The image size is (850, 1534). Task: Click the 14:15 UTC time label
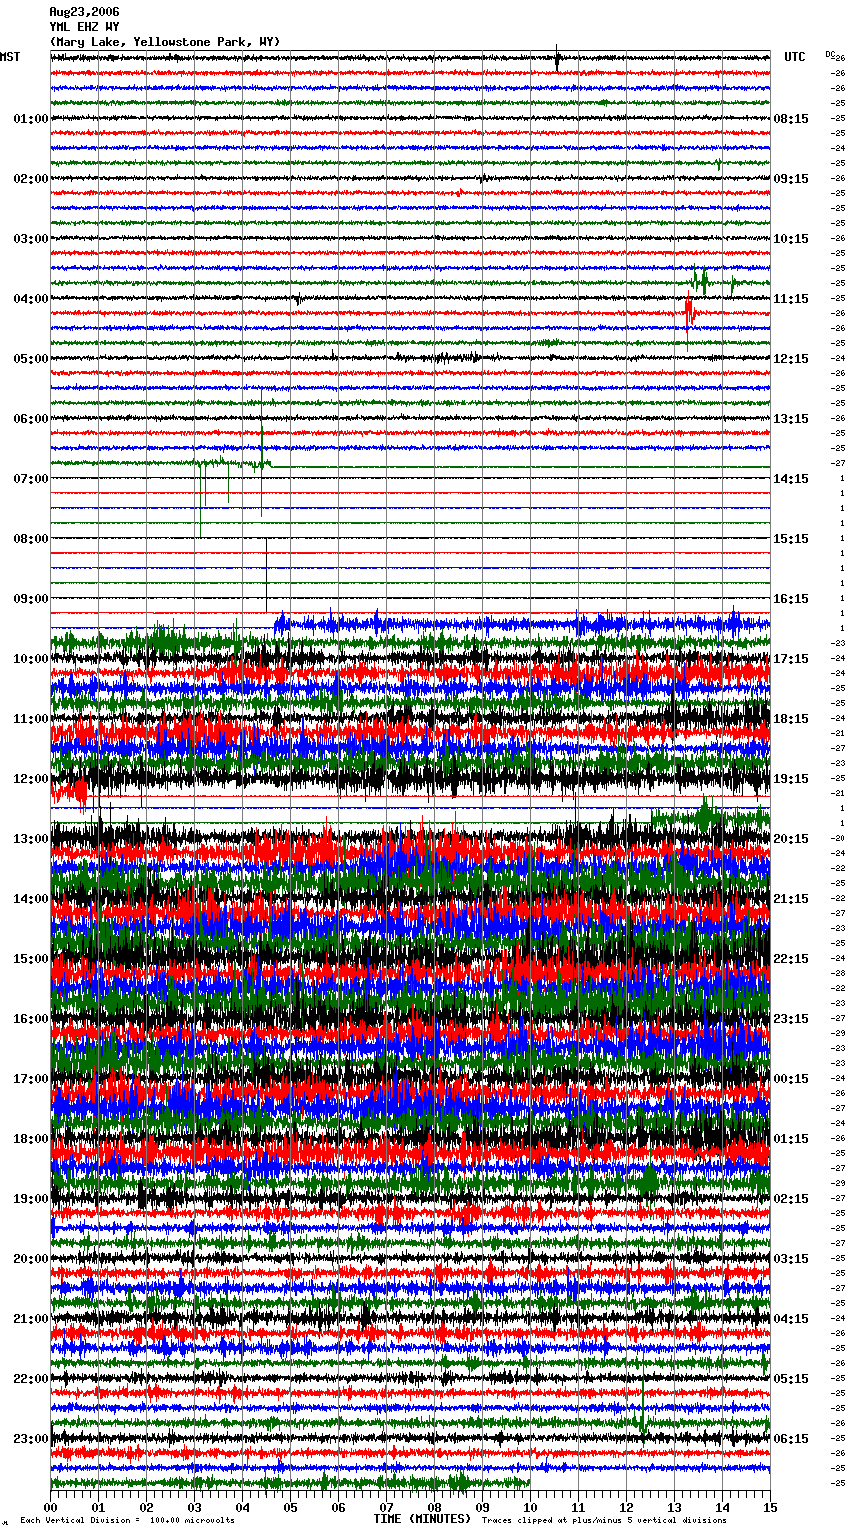click(791, 479)
